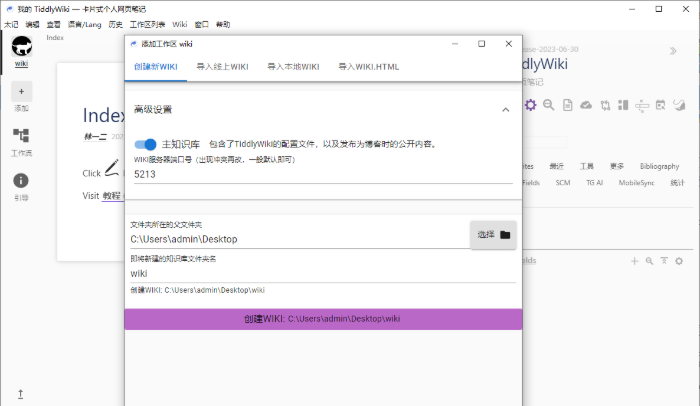The height and width of the screenshot is (406, 700).
Task: Click the sync arrows icon in toolbar
Action: pos(605,105)
